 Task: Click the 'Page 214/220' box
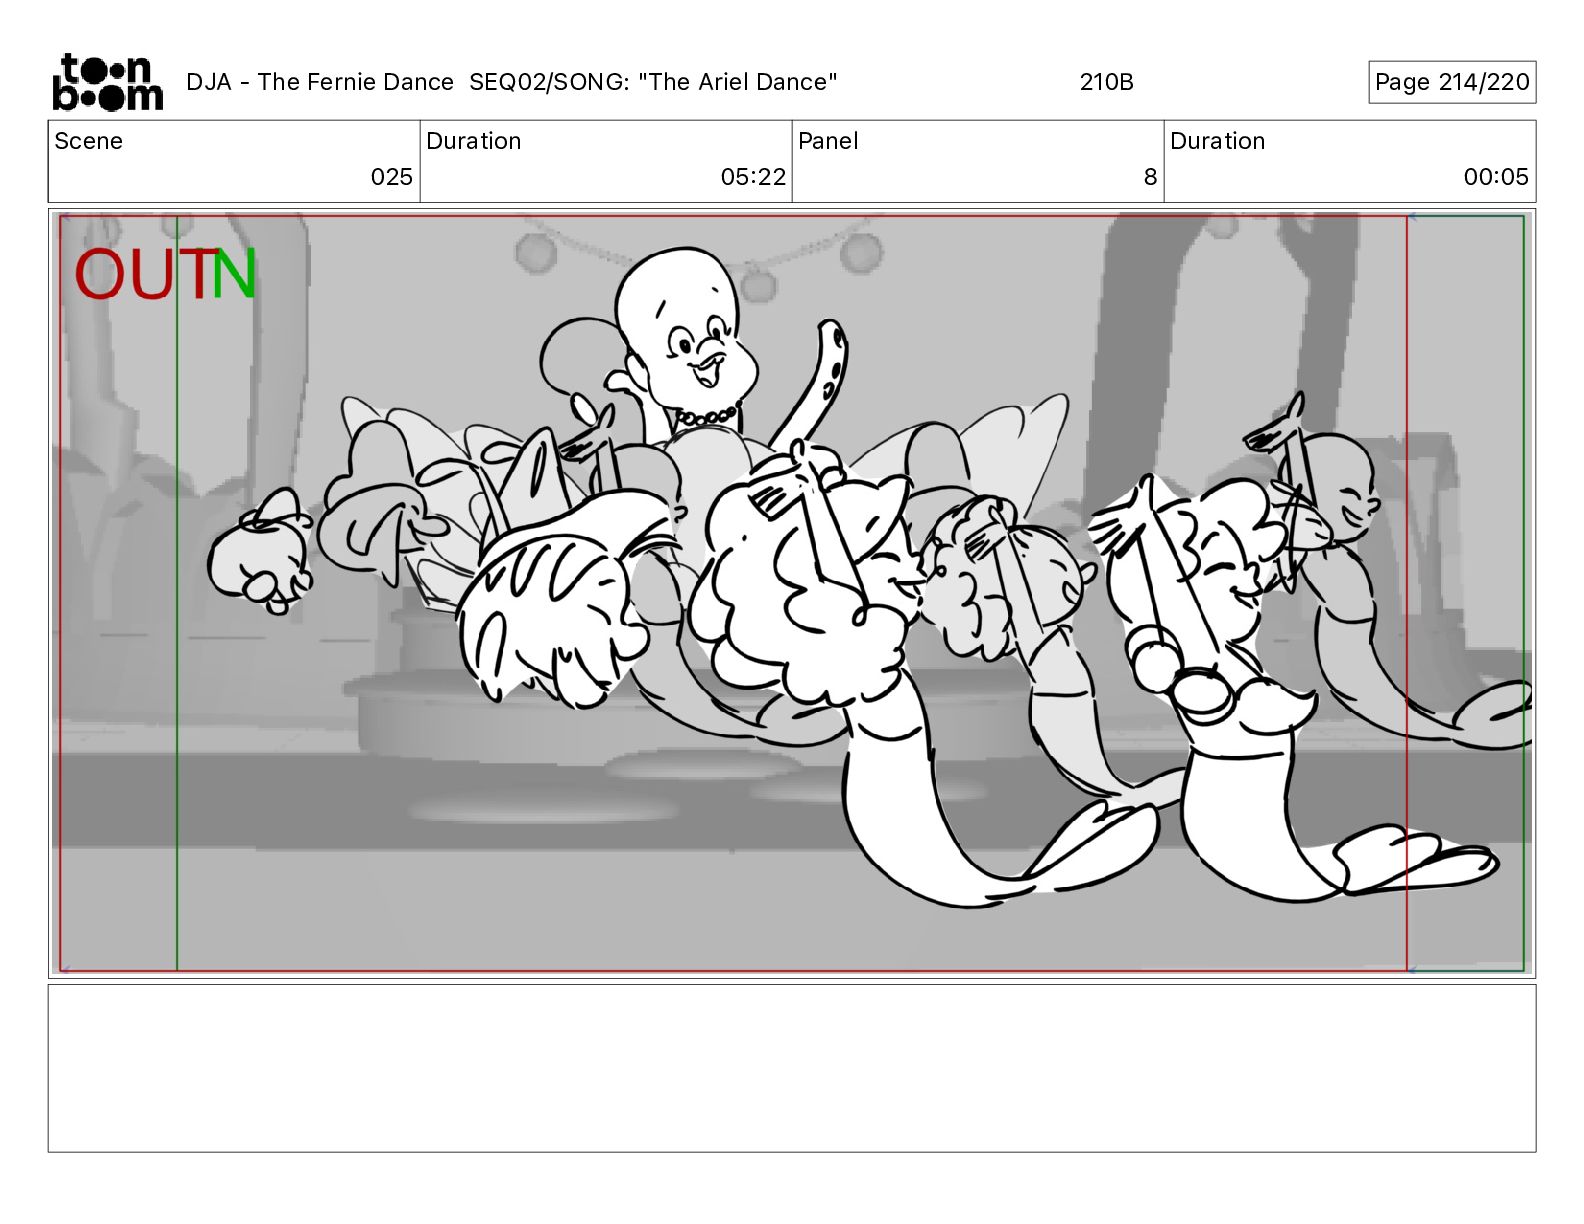[x=1452, y=82]
